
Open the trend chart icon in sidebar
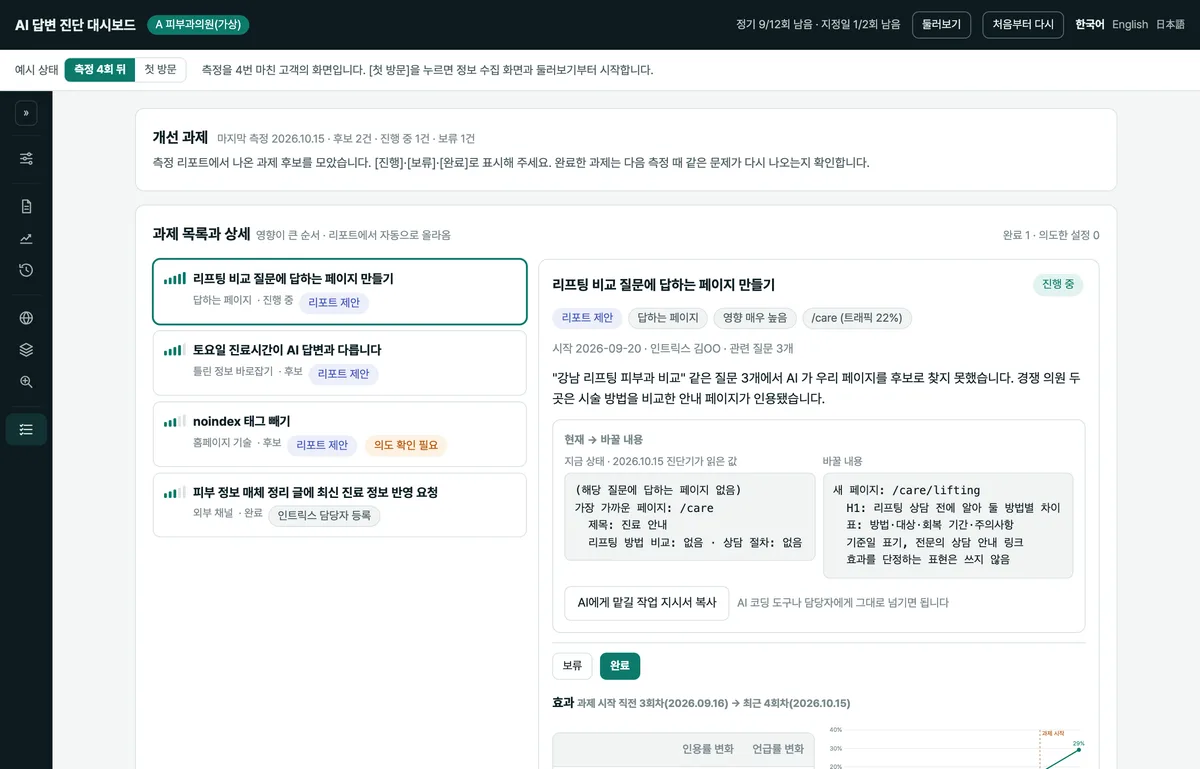26,238
